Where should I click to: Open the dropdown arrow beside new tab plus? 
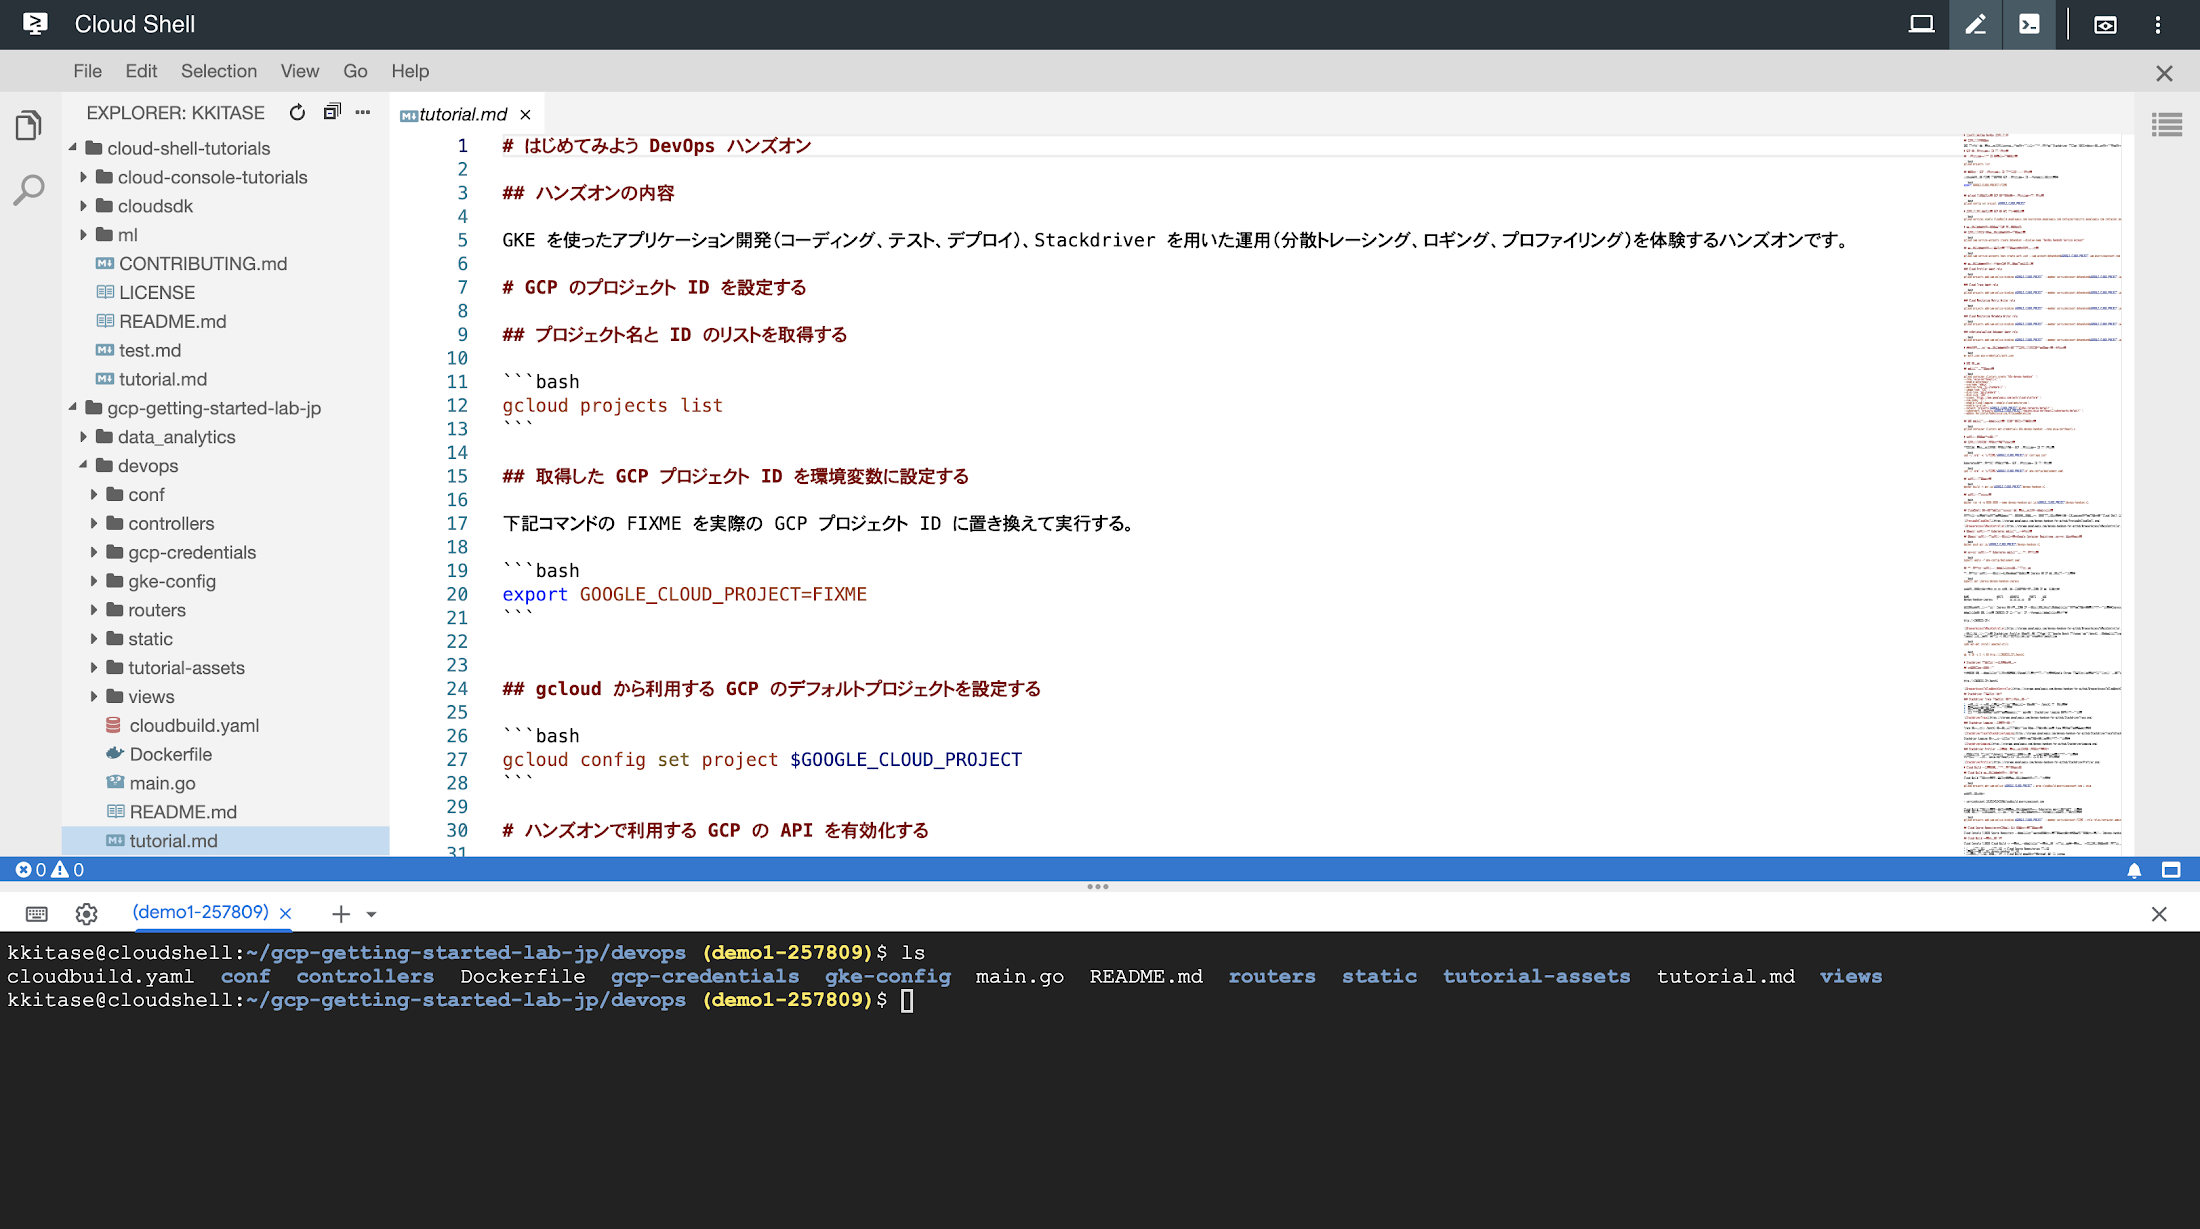coord(371,915)
